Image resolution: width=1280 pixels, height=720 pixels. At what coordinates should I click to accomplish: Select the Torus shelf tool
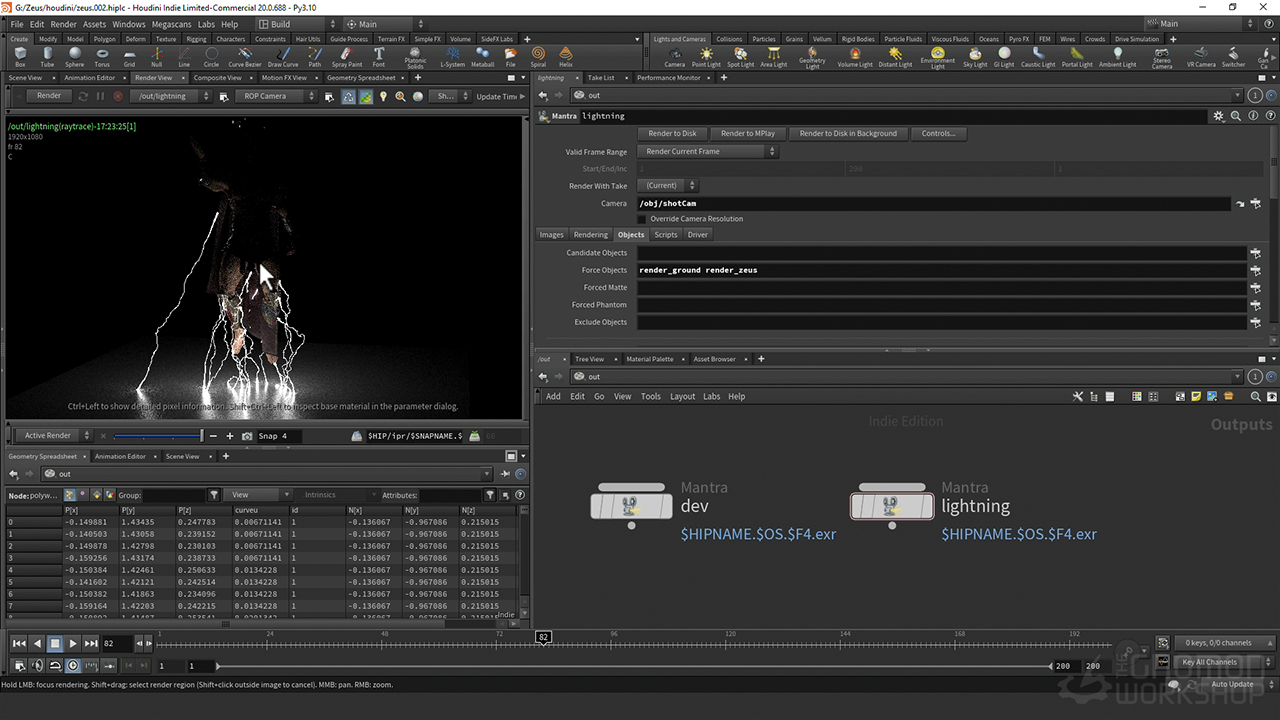click(x=102, y=56)
